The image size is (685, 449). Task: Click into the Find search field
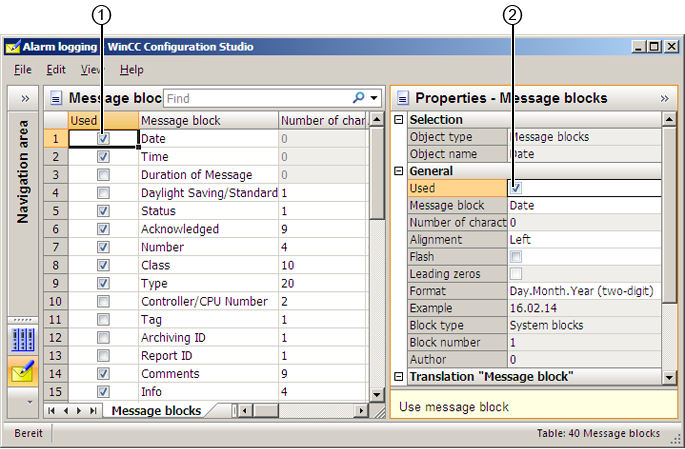point(255,98)
